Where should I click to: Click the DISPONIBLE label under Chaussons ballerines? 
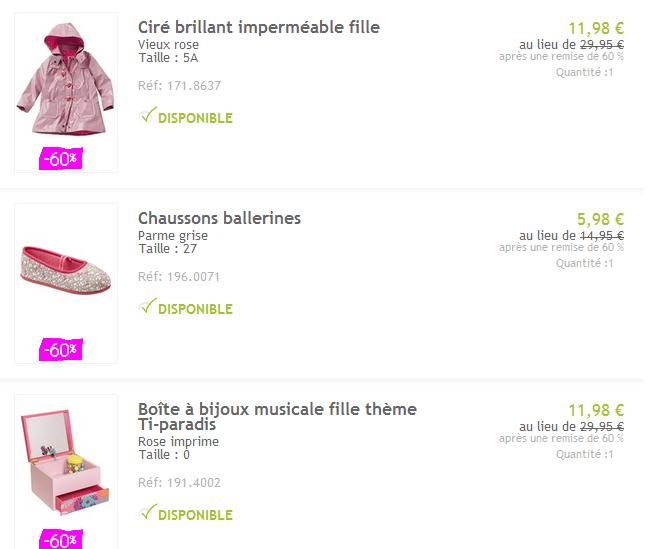(195, 309)
